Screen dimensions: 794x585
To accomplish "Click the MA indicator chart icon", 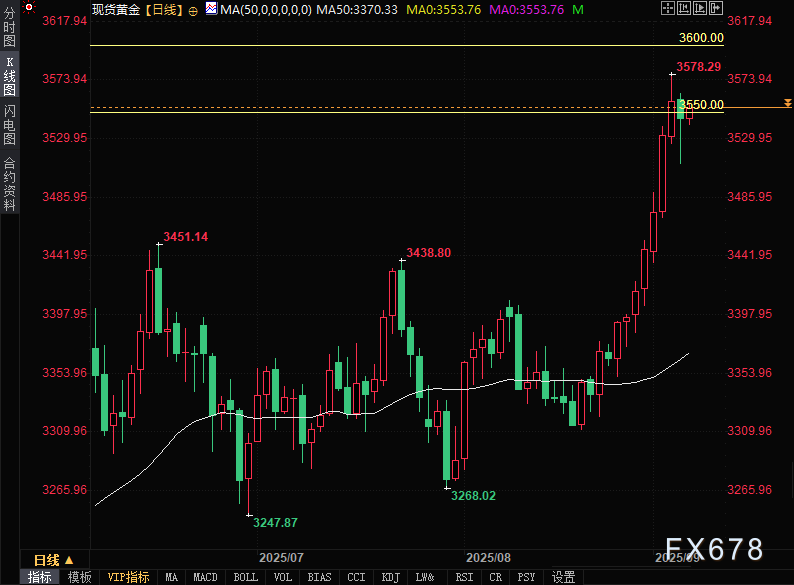I will [210, 9].
